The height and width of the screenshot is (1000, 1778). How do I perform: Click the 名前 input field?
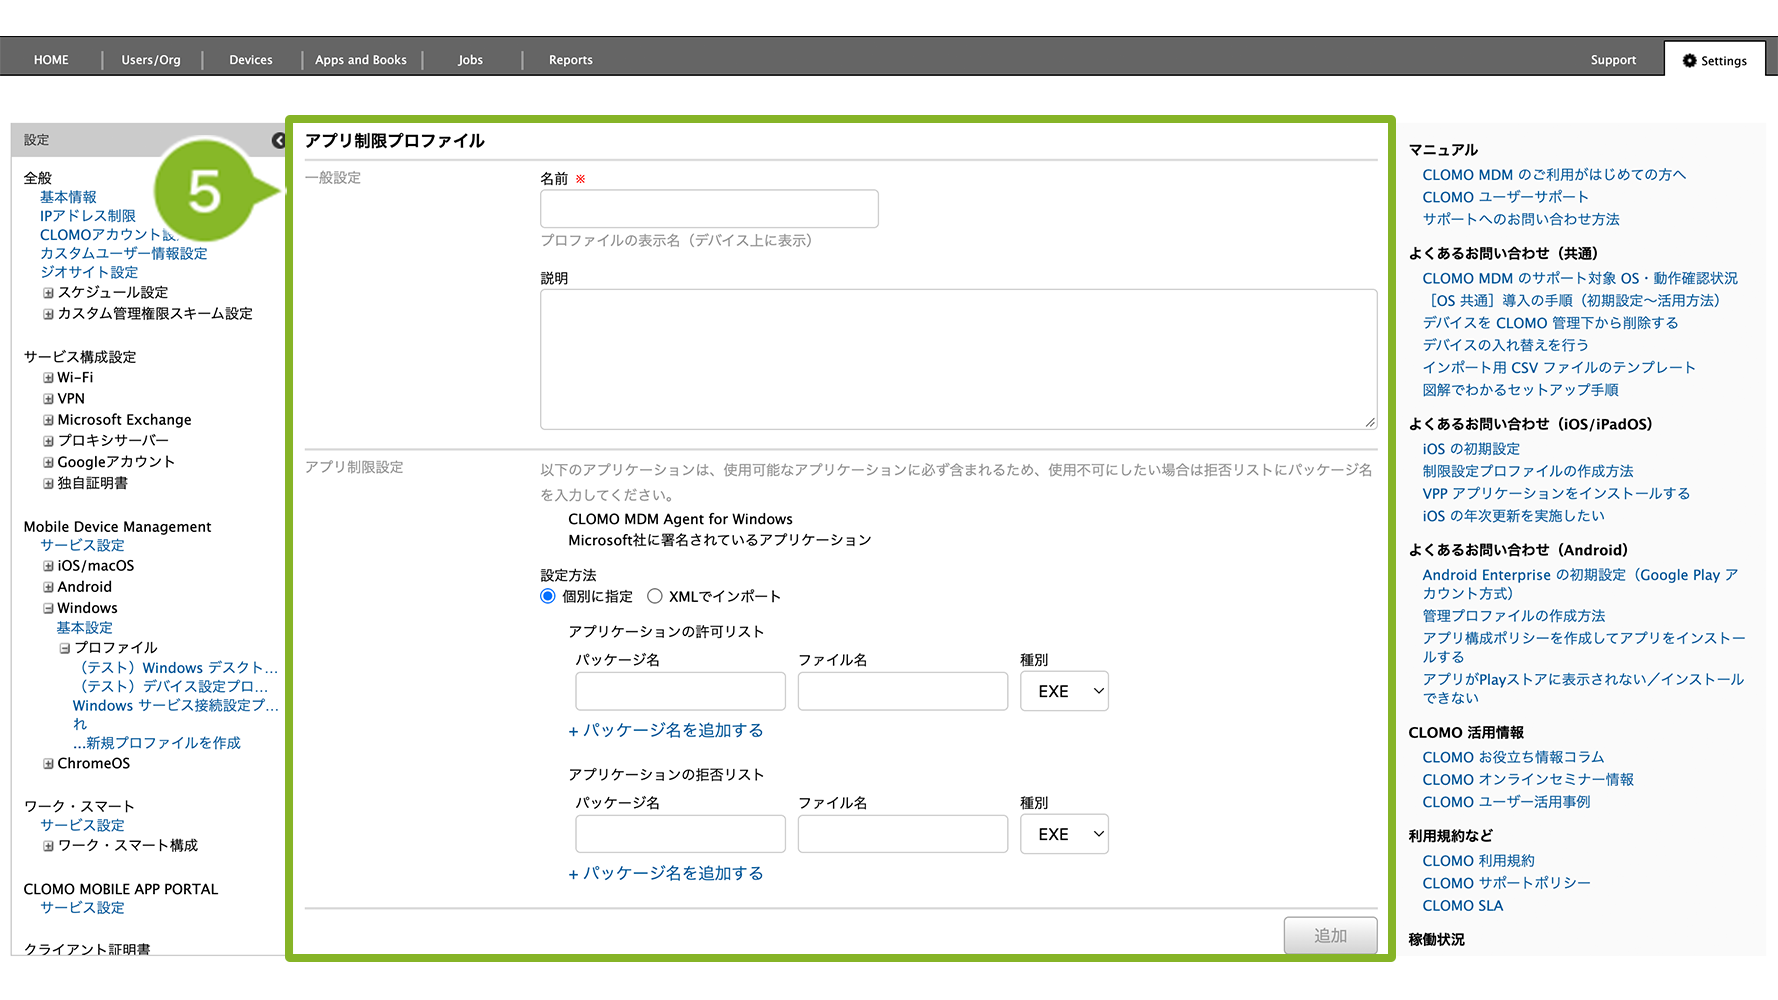point(709,209)
